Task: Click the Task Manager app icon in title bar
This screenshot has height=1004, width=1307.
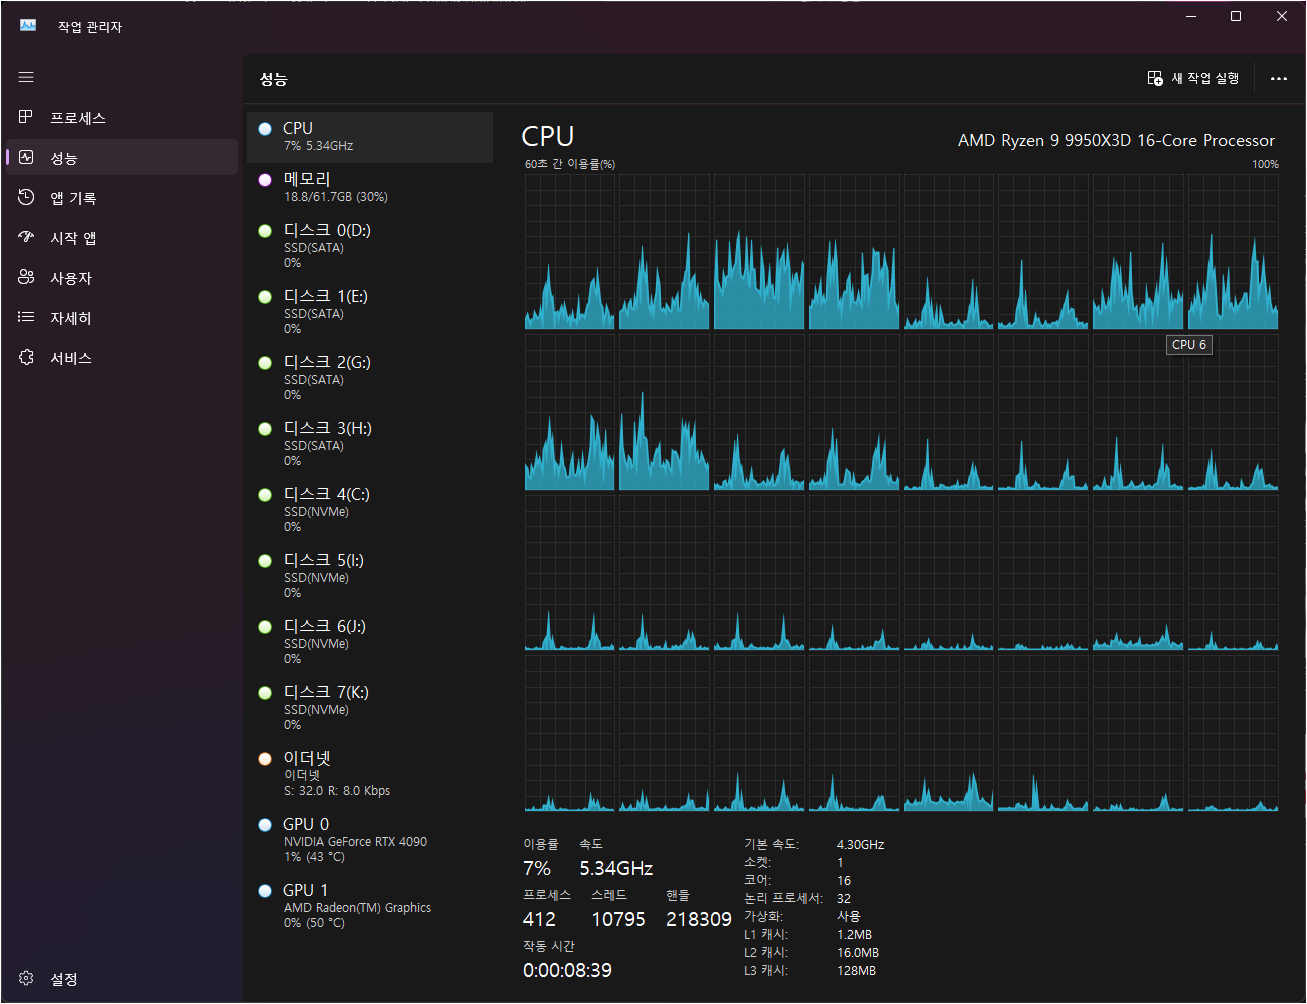Action: tap(28, 26)
